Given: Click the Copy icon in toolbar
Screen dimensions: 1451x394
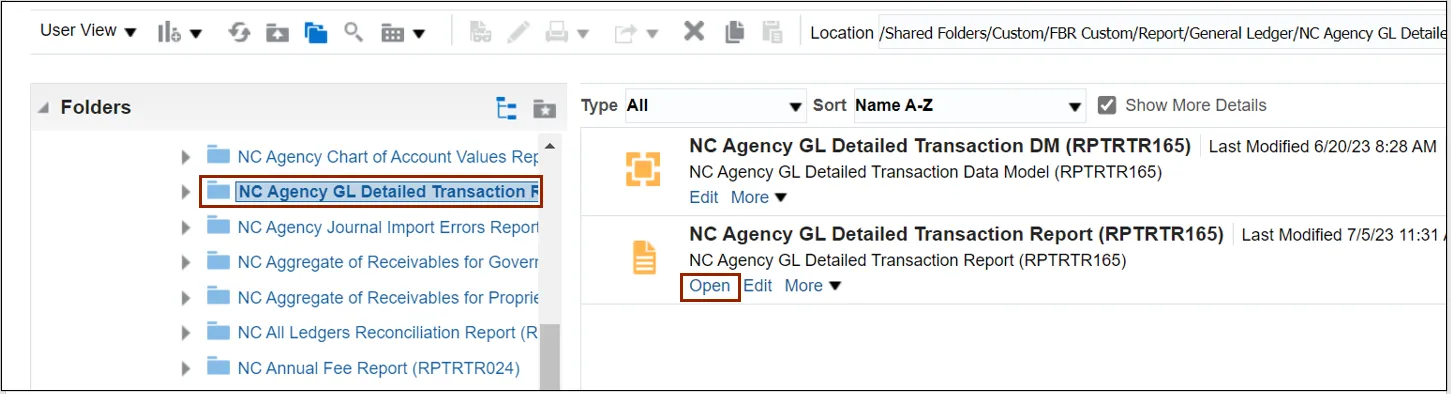Looking at the screenshot, I should (735, 32).
